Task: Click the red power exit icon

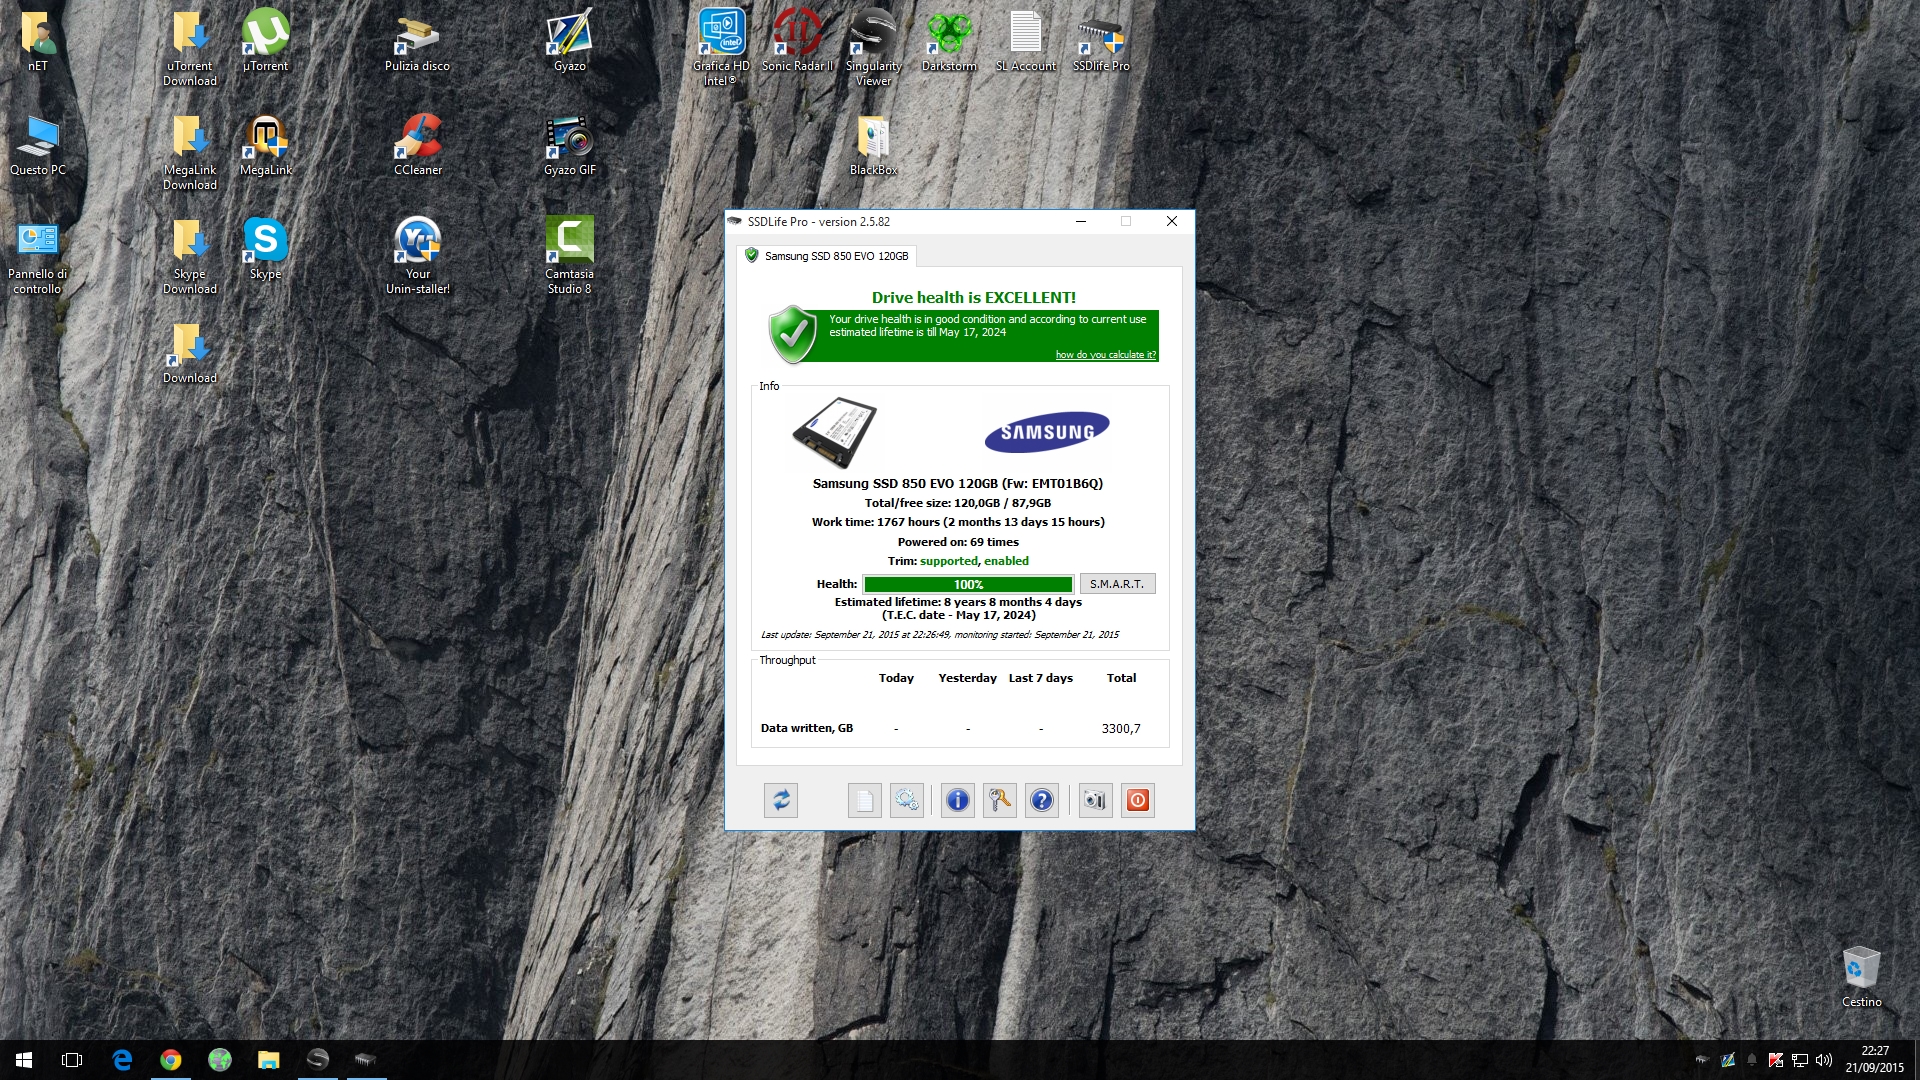Action: tap(1138, 800)
